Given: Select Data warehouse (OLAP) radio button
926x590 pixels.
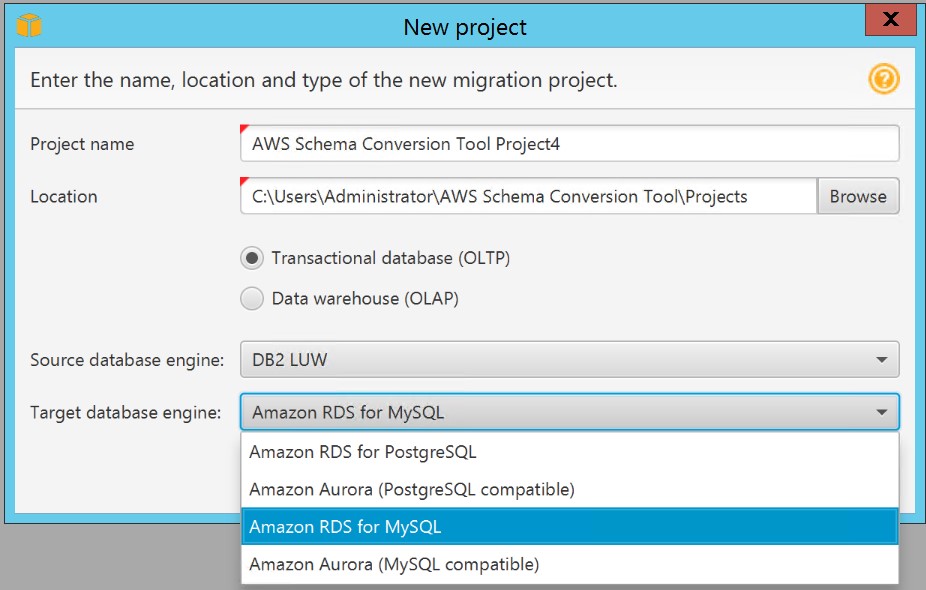Looking at the screenshot, I should [252, 299].
